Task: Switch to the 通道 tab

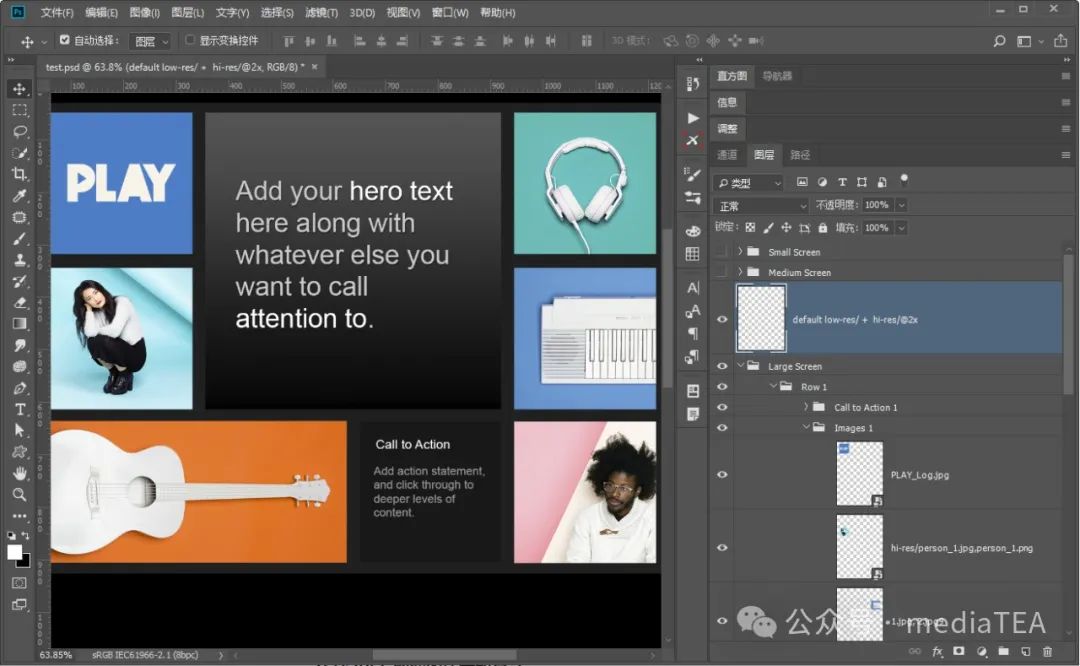Action: click(x=727, y=155)
